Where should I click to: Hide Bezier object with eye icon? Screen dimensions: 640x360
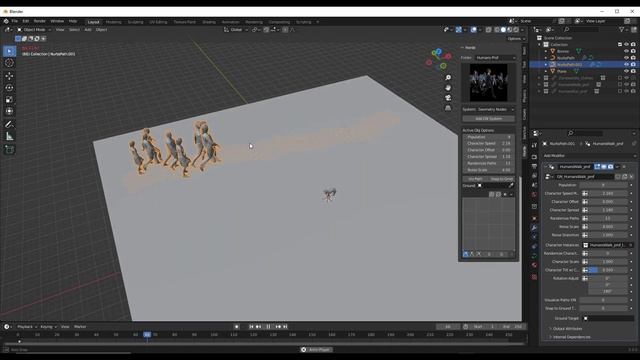[626, 51]
